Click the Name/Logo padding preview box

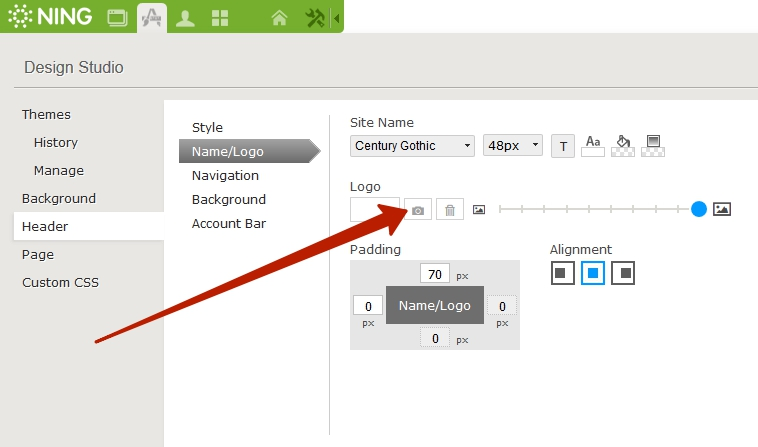tap(435, 305)
